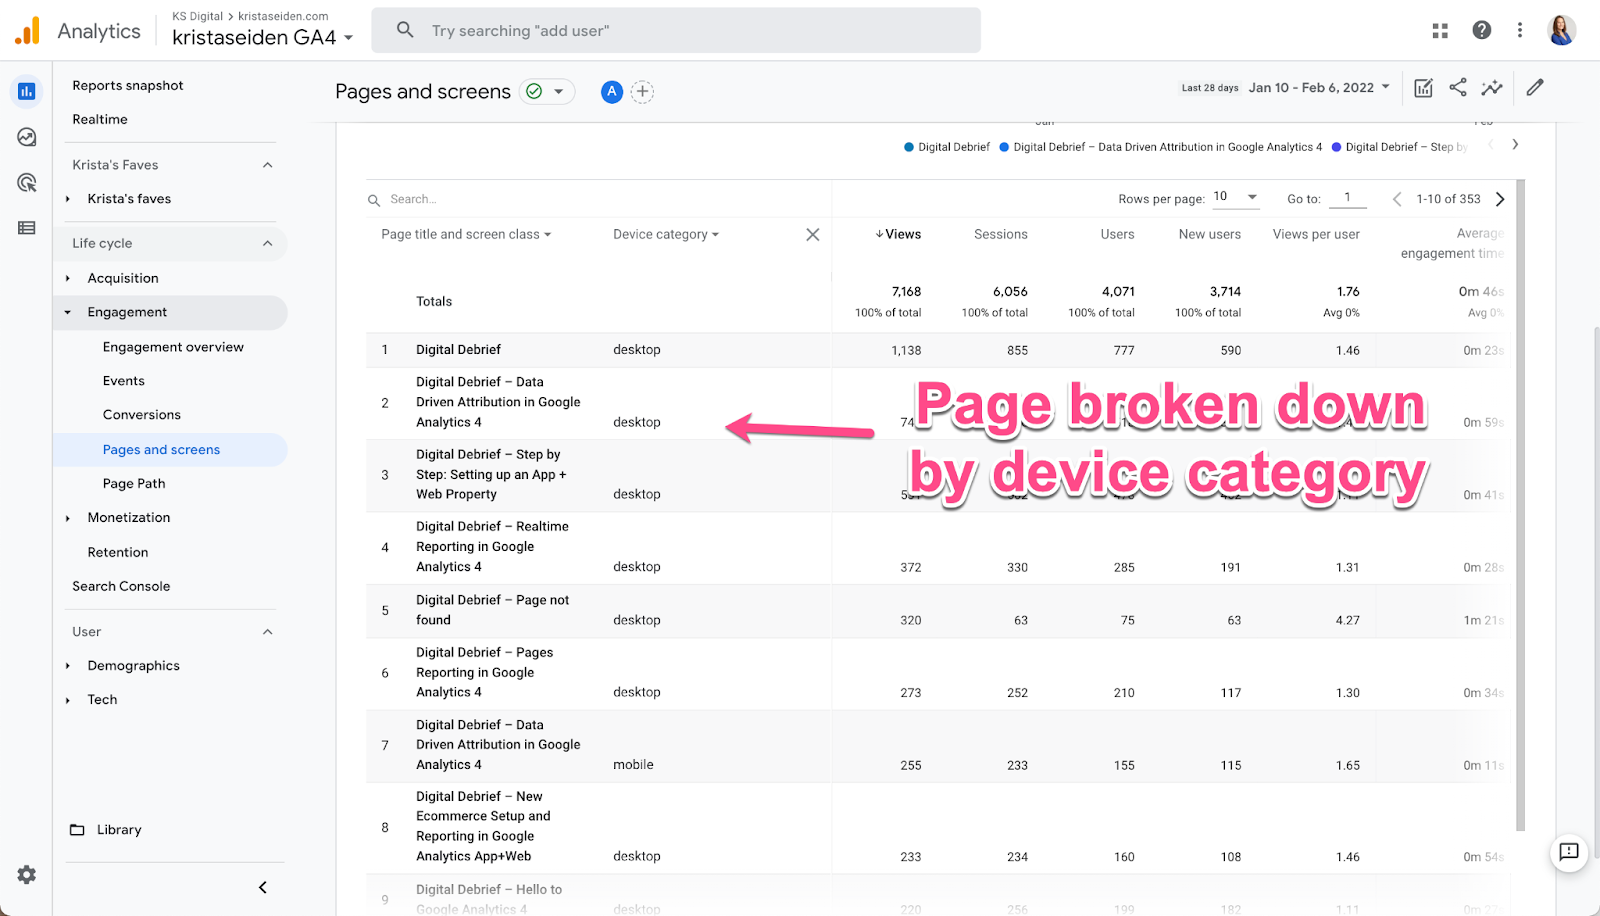Image resolution: width=1600 pixels, height=916 pixels.
Task: Share this report
Action: [1458, 88]
